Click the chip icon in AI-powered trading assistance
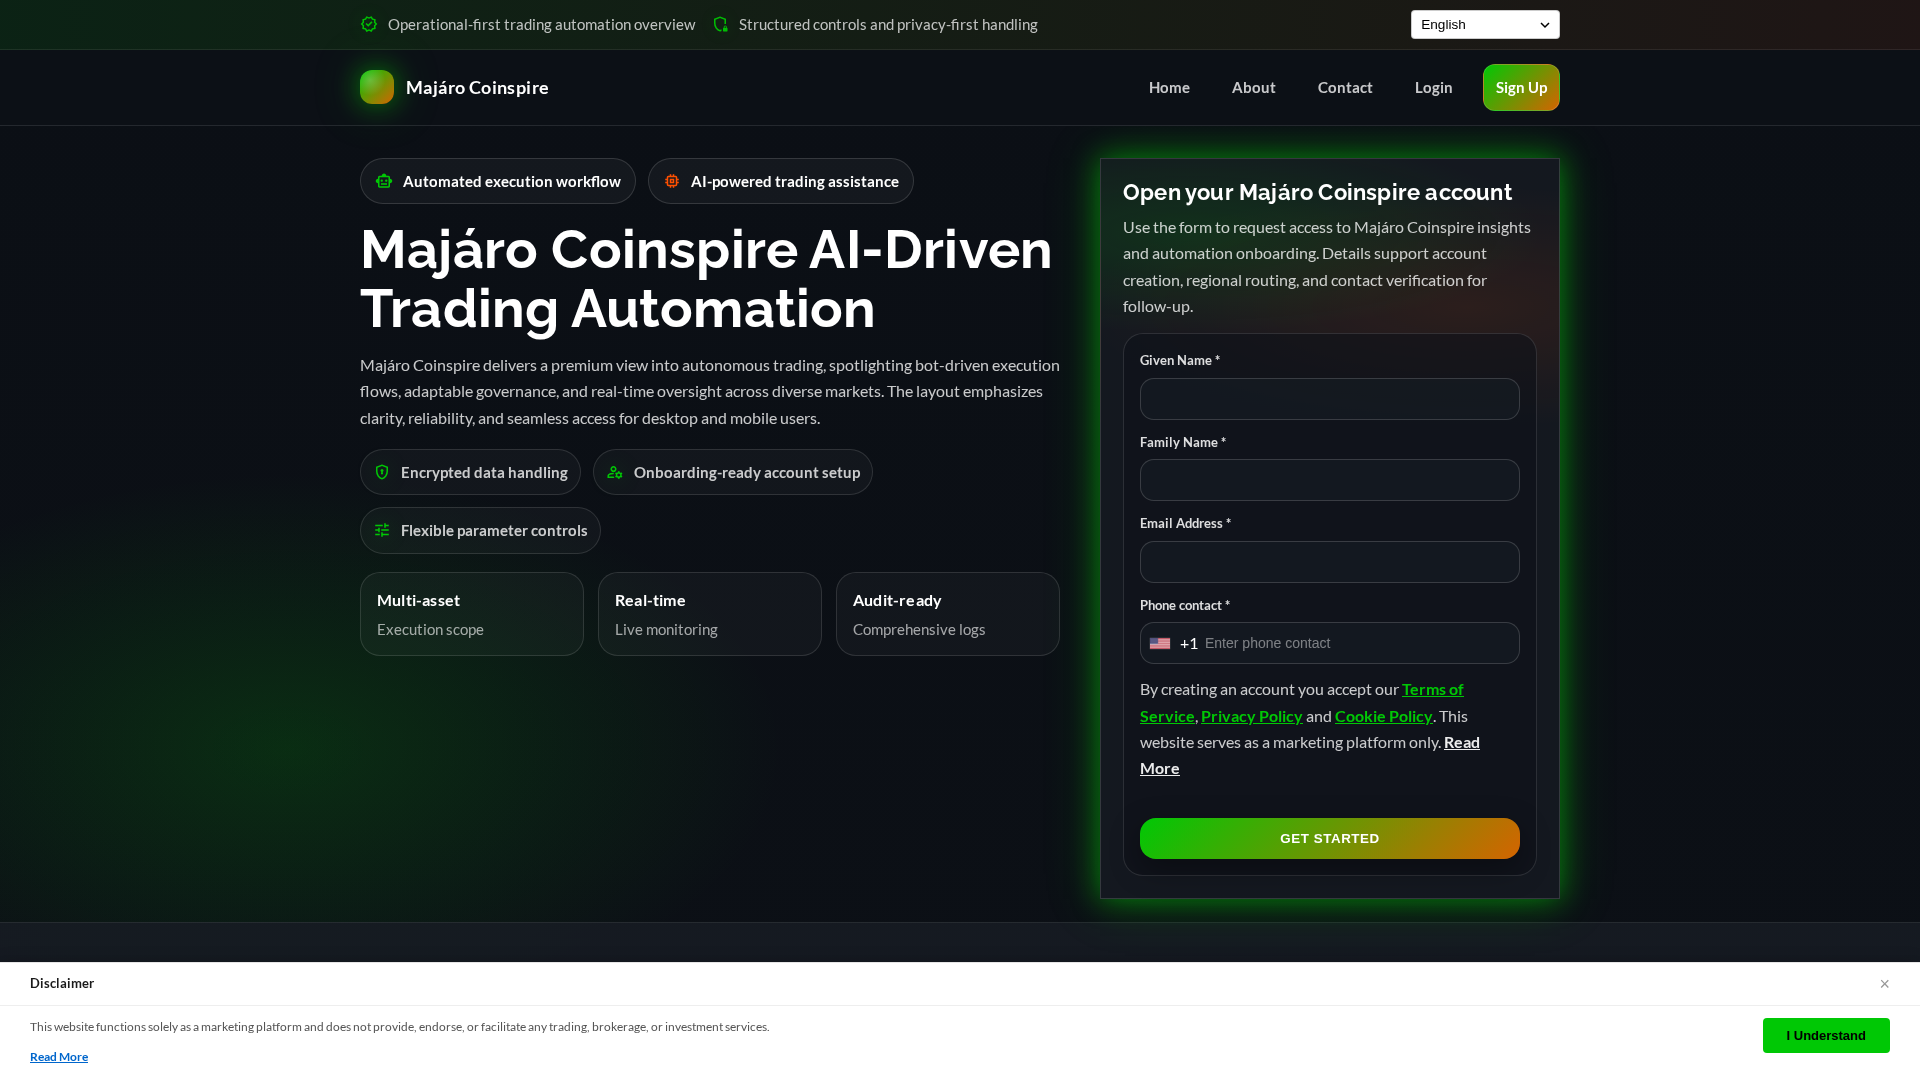Viewport: 1920px width, 1080px height. coord(672,181)
